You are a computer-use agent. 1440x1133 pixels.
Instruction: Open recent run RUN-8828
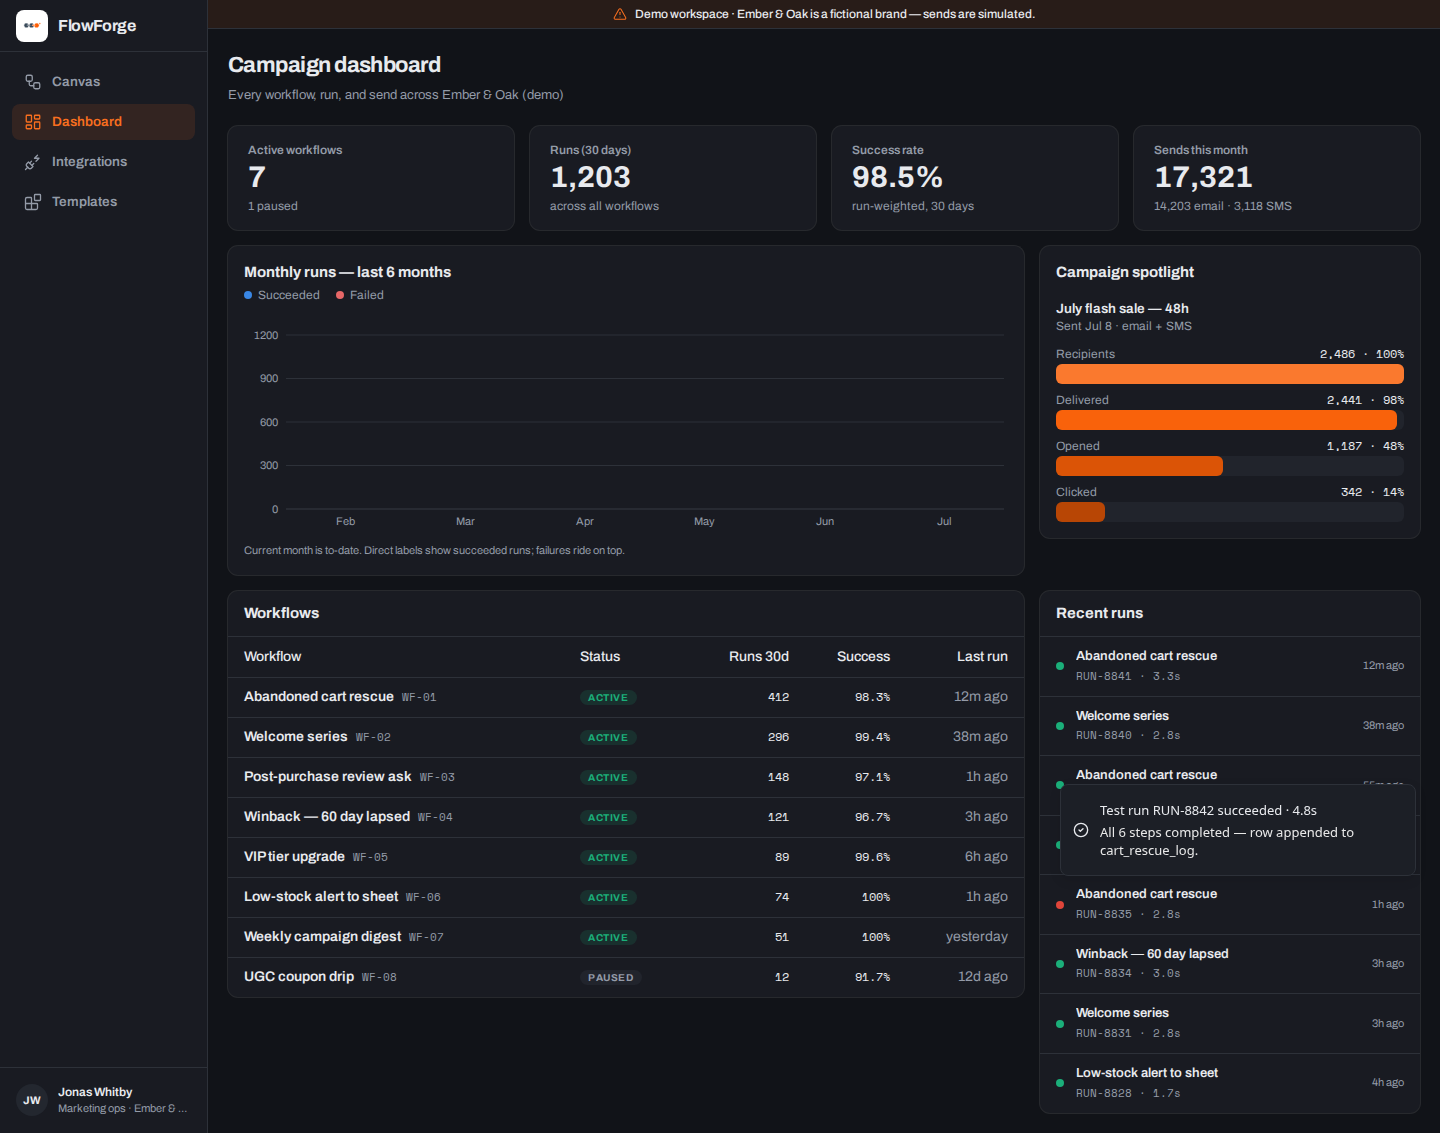(1230, 1083)
